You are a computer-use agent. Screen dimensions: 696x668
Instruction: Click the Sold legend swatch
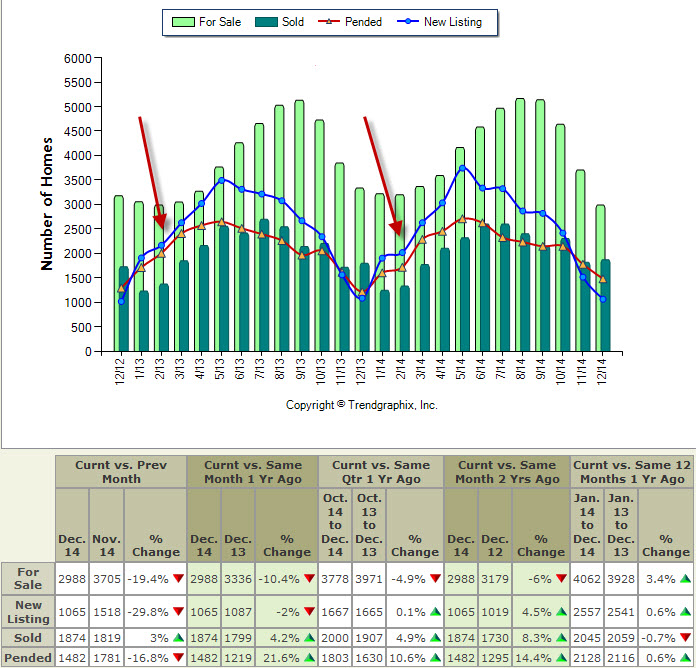(x=266, y=22)
